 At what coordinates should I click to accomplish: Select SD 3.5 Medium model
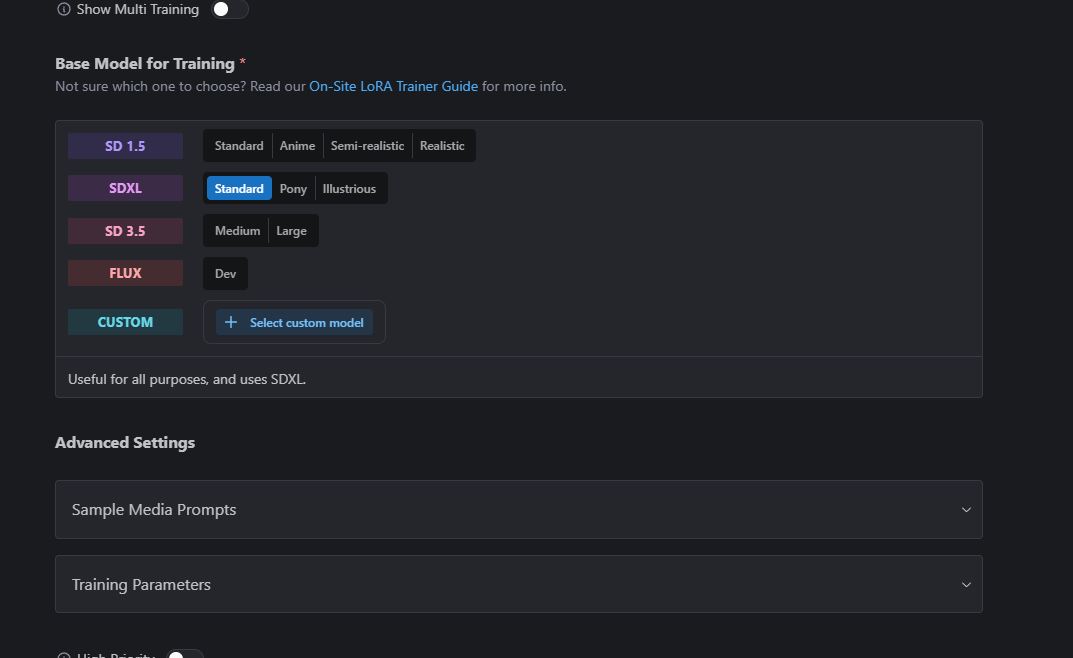[237, 231]
